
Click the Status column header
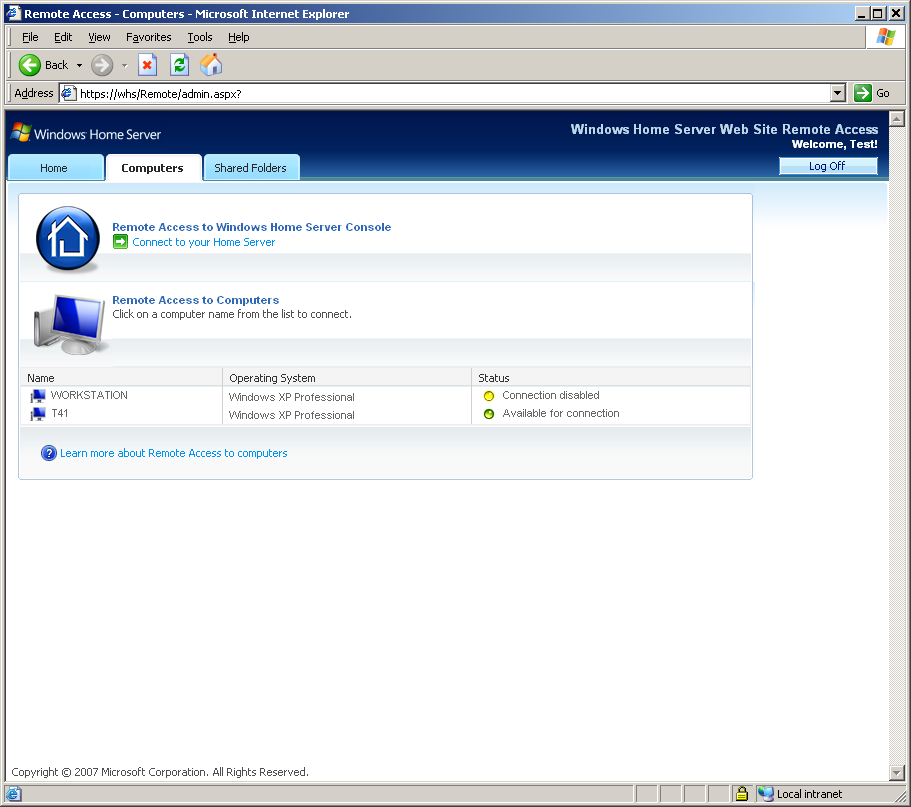coord(611,378)
